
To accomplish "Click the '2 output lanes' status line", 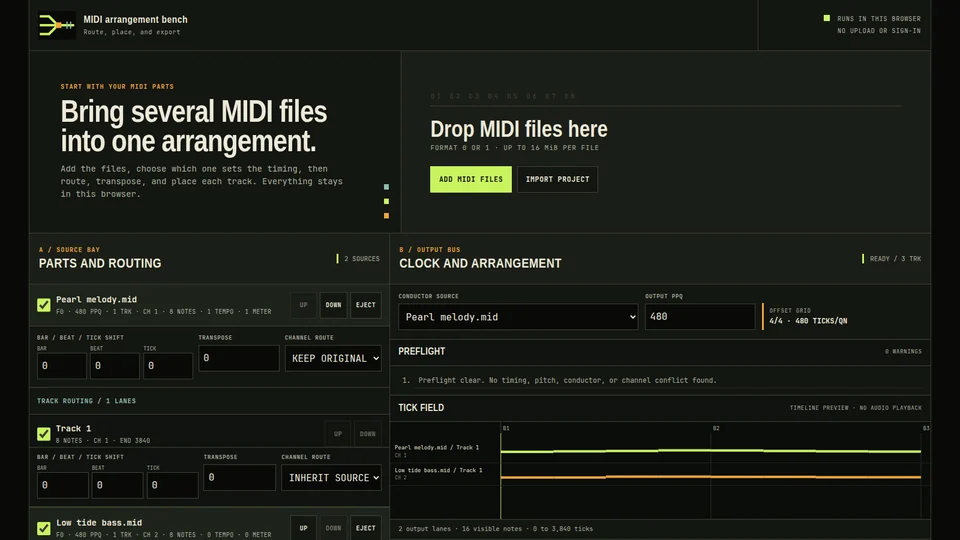I will pyautogui.click(x=495, y=528).
